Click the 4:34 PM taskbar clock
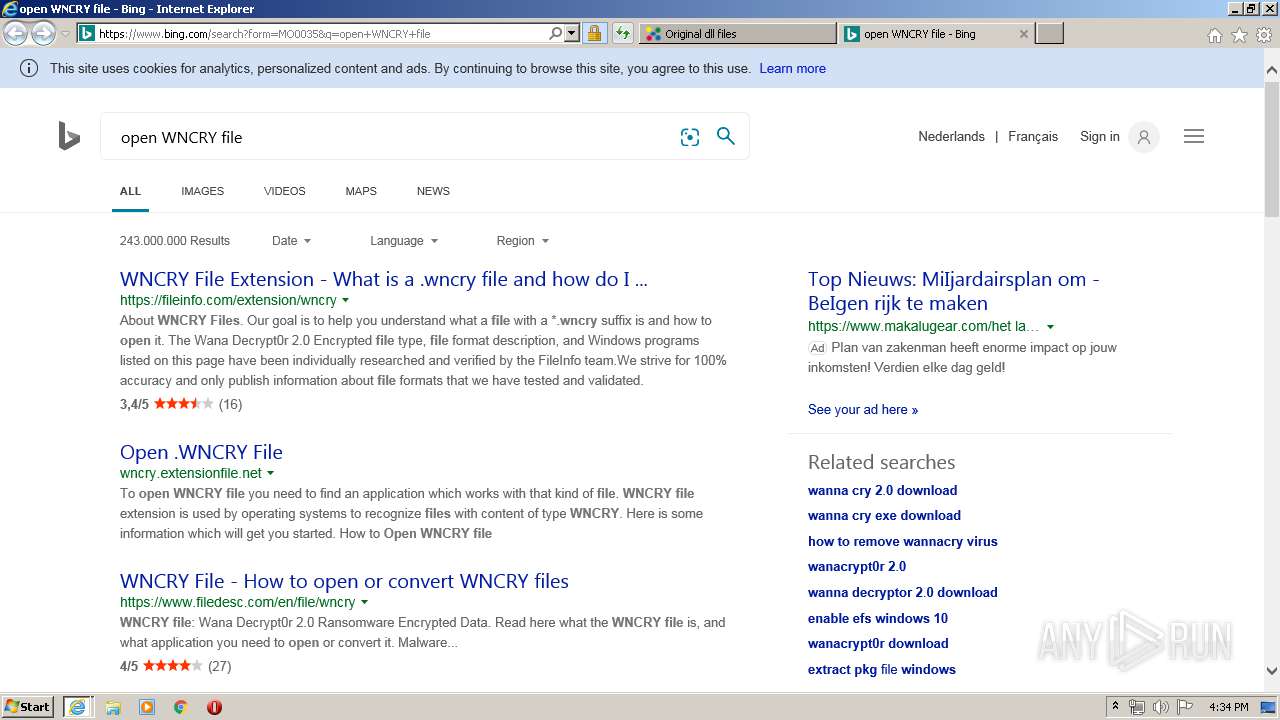The image size is (1280, 720). (1228, 707)
